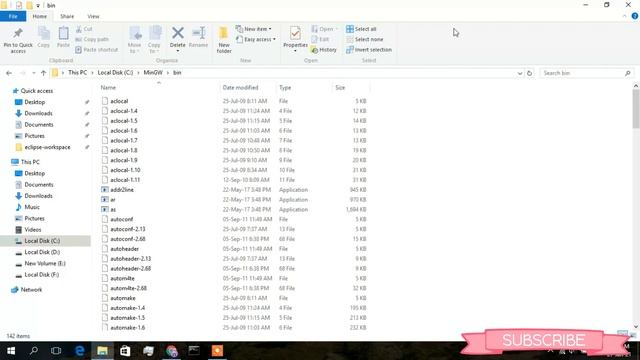The width and height of the screenshot is (640, 360).
Task: Click Select all in ribbon
Action: point(361,29)
